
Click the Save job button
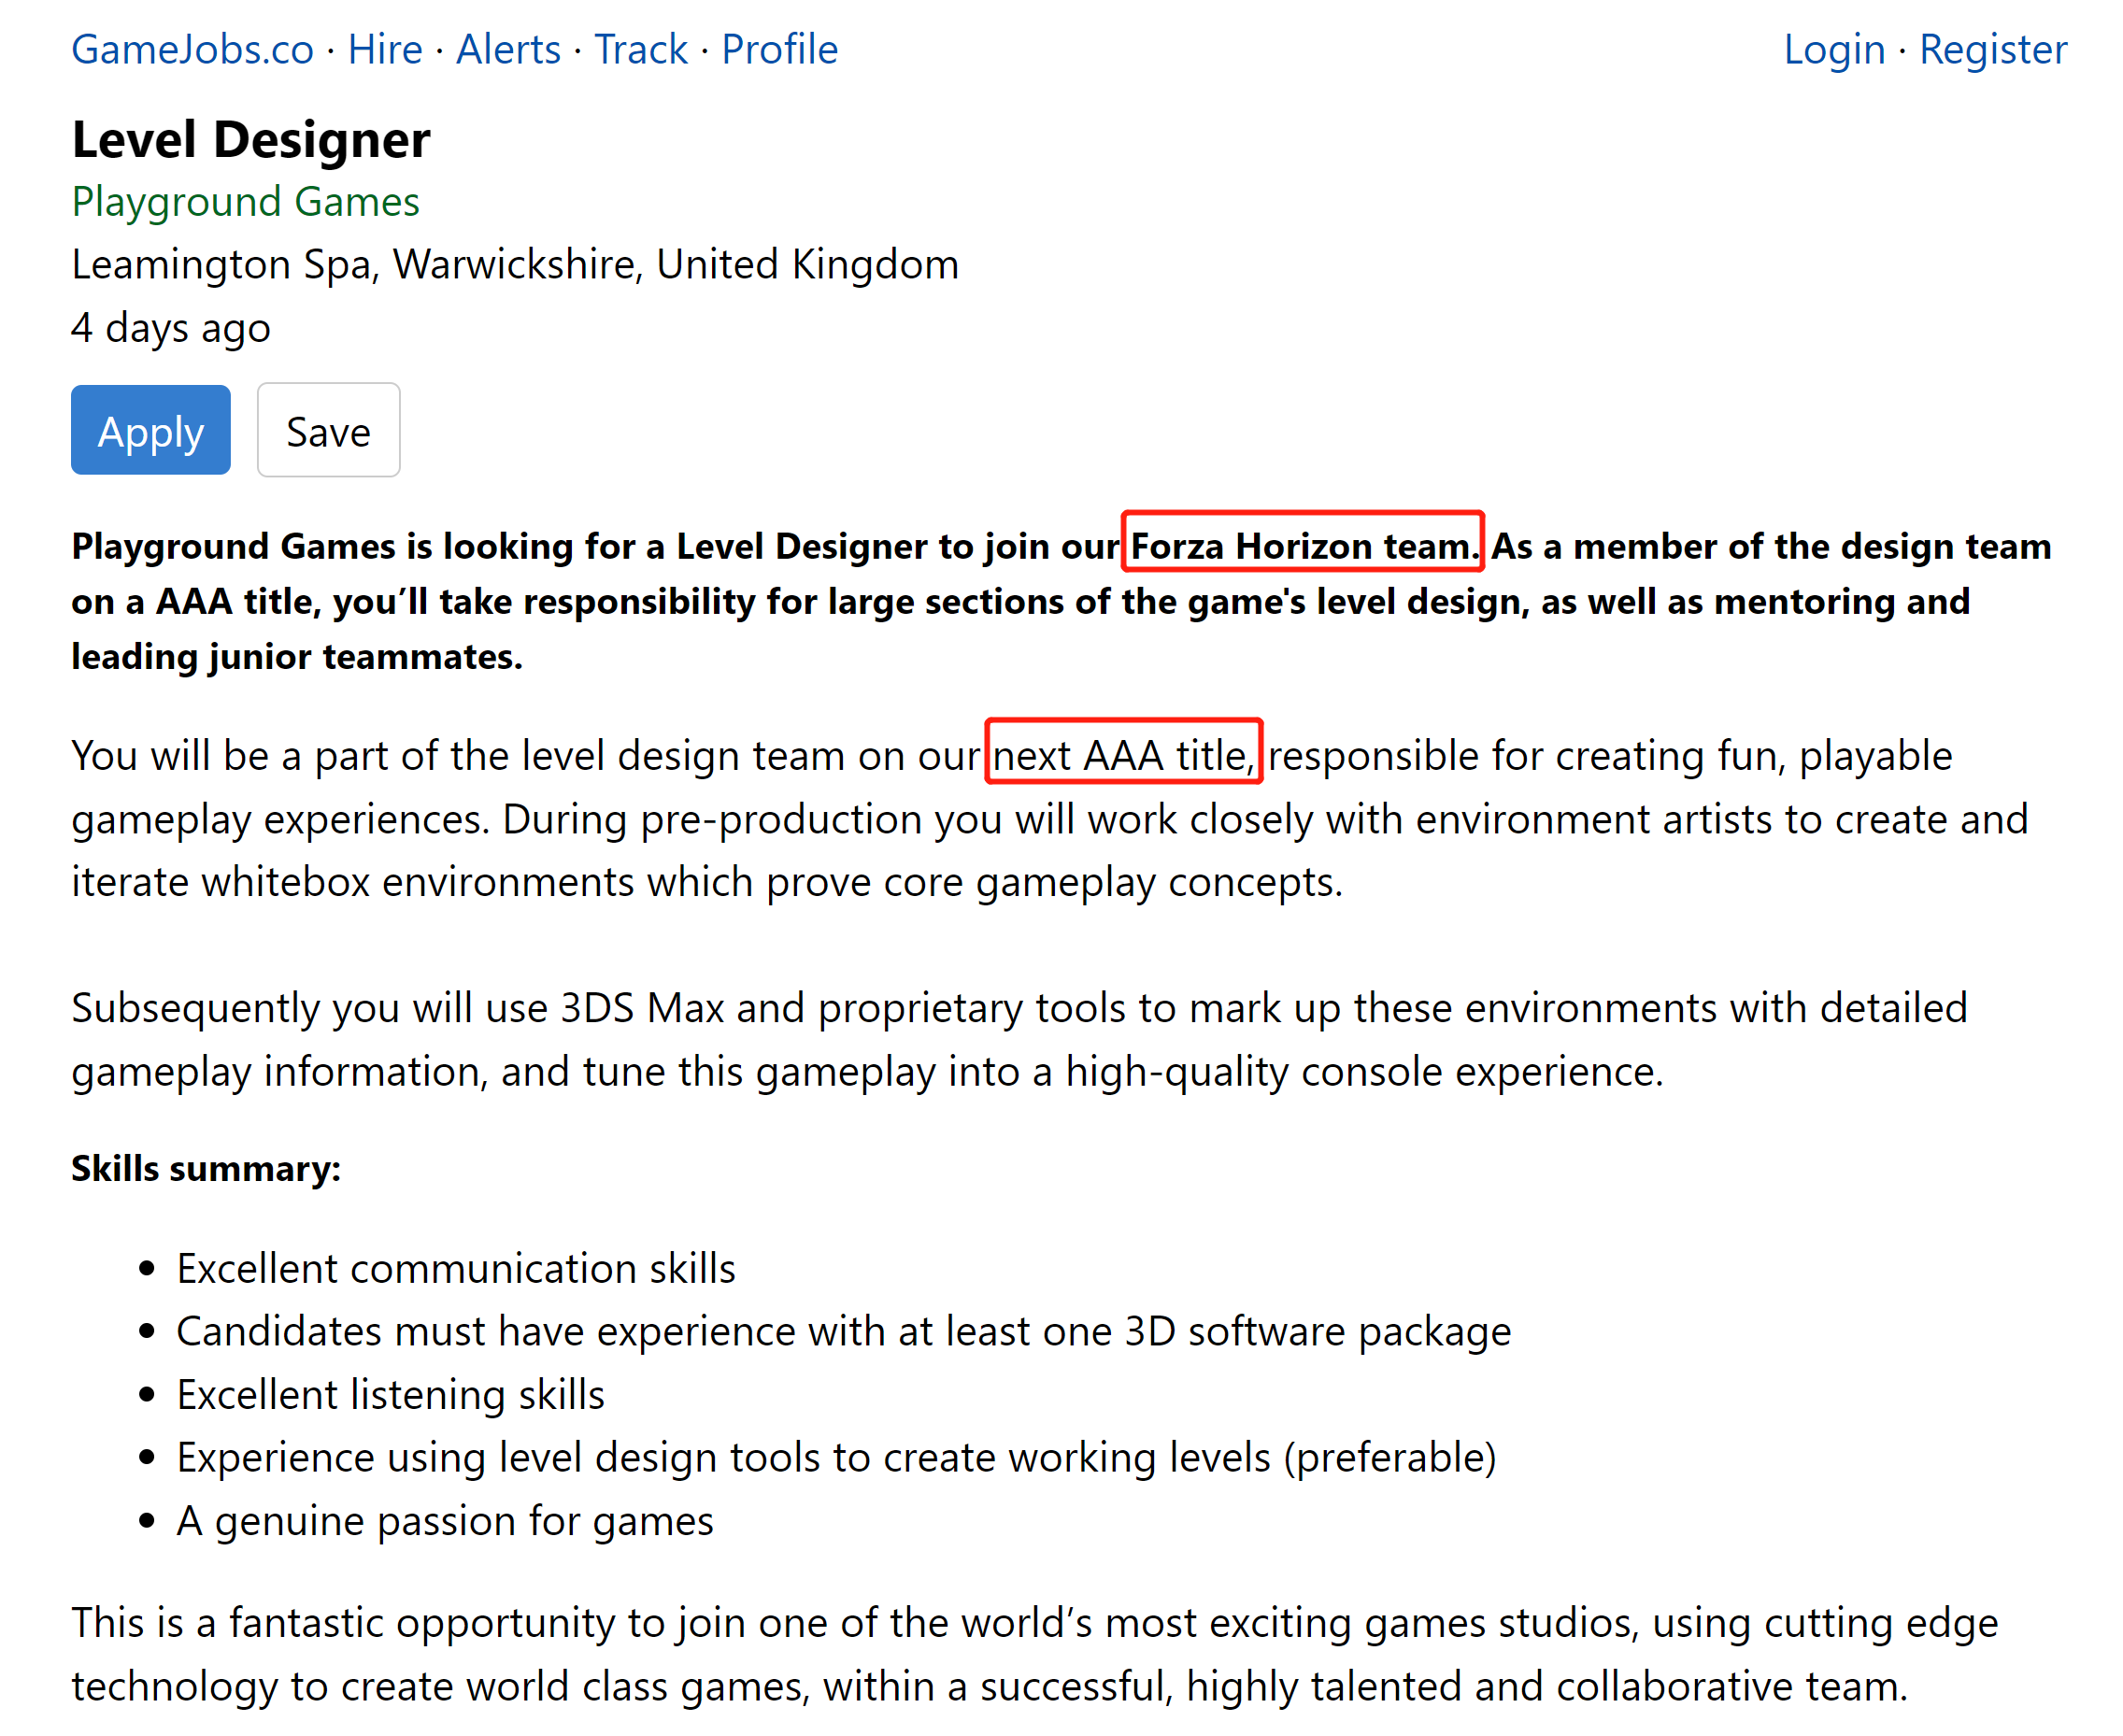coord(328,431)
